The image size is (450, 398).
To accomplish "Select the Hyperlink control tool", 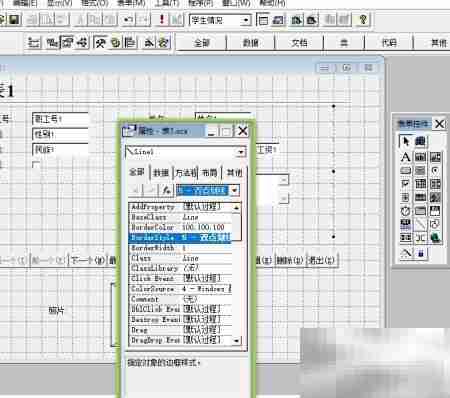I will pyautogui.click(x=435, y=238).
